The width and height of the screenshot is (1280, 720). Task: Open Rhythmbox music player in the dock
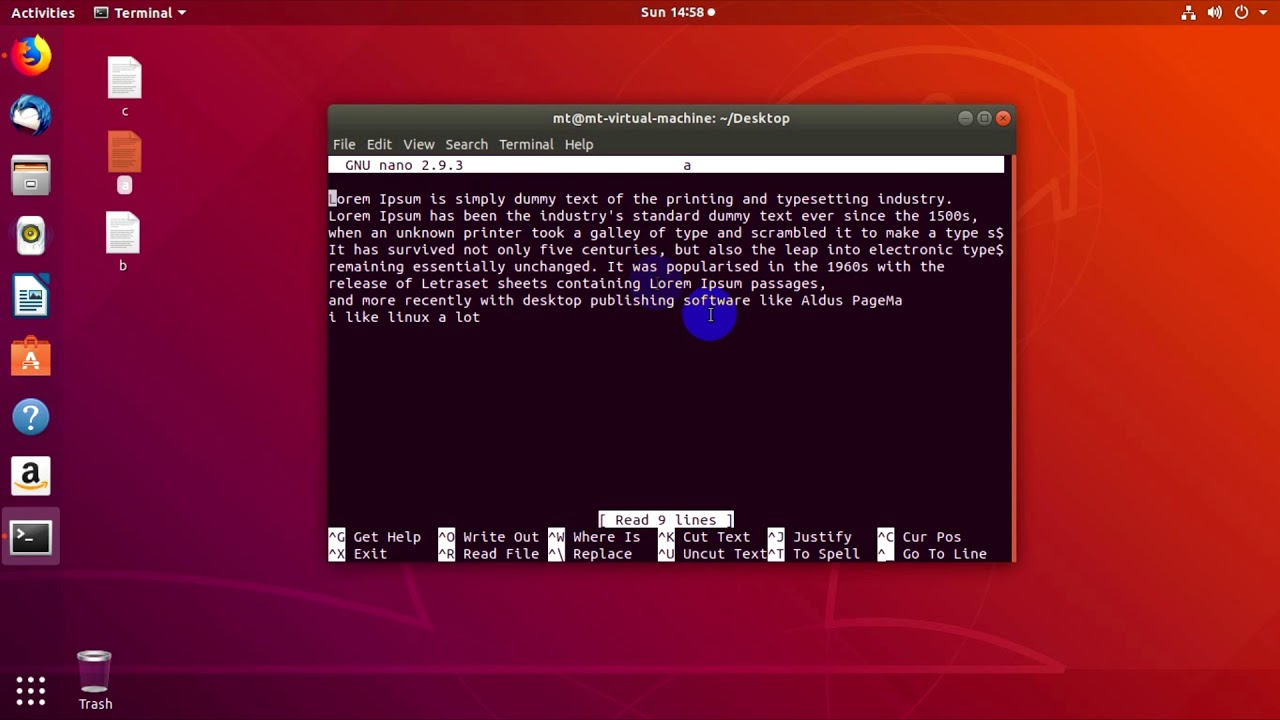[31, 236]
